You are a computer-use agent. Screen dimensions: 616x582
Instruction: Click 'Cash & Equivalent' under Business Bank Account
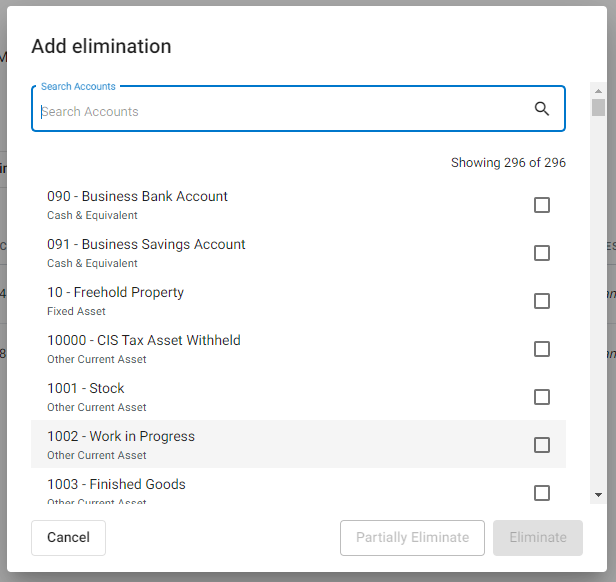pyautogui.click(x=92, y=215)
